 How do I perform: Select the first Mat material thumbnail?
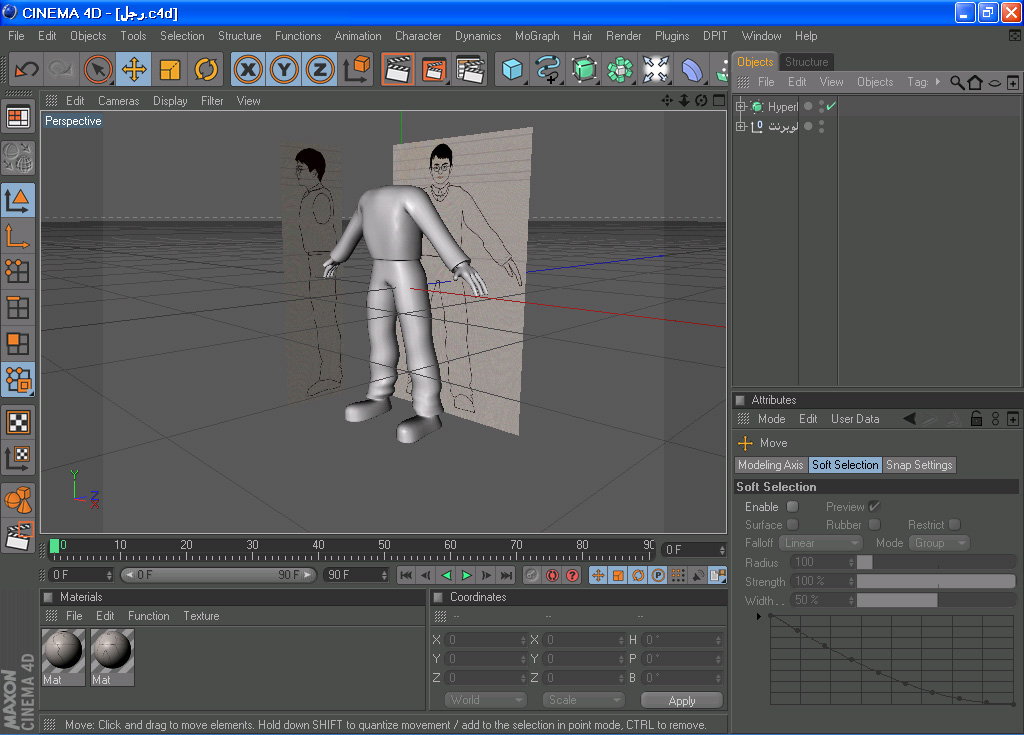(x=63, y=657)
